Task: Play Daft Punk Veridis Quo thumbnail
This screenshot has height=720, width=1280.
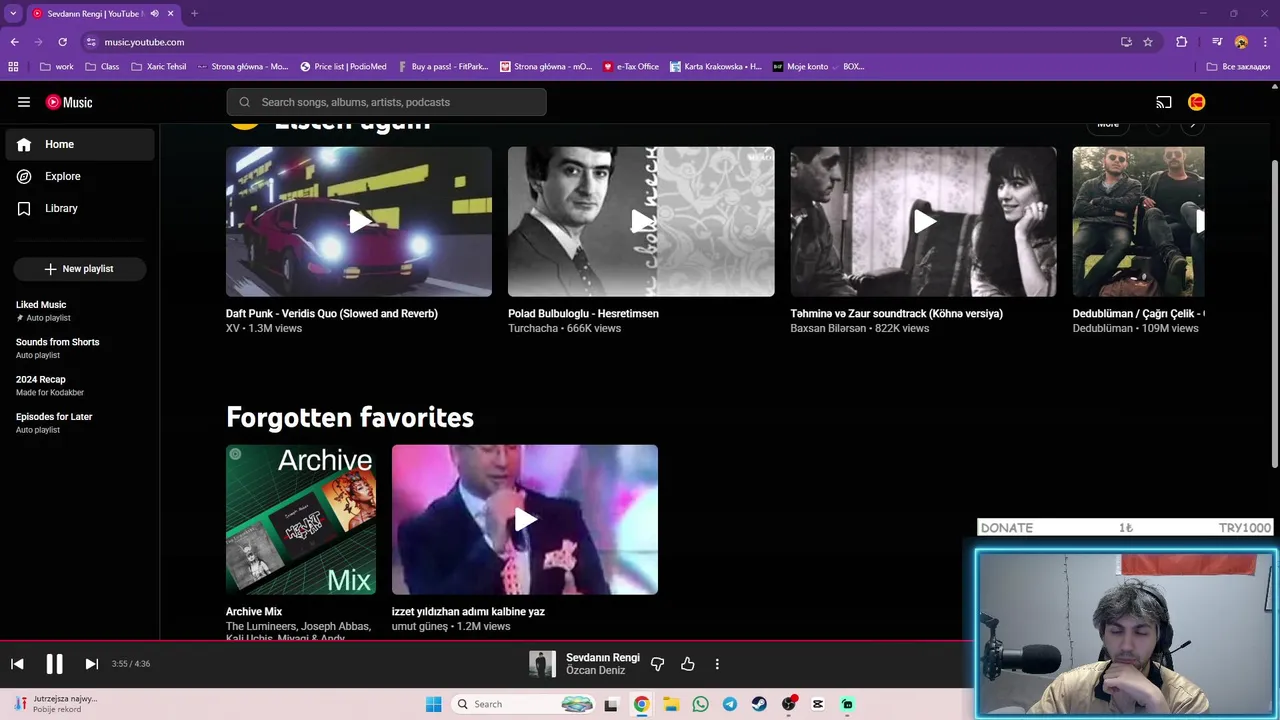Action: point(359,222)
